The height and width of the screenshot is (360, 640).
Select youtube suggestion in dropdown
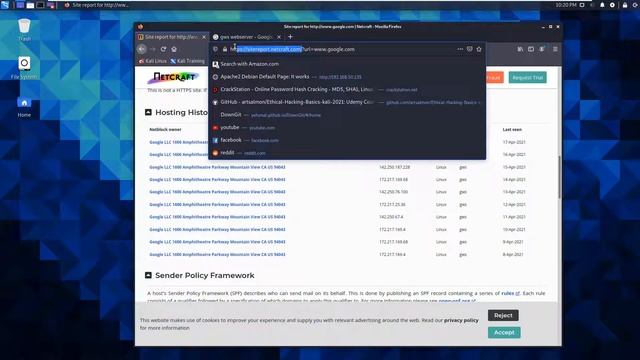(347, 127)
